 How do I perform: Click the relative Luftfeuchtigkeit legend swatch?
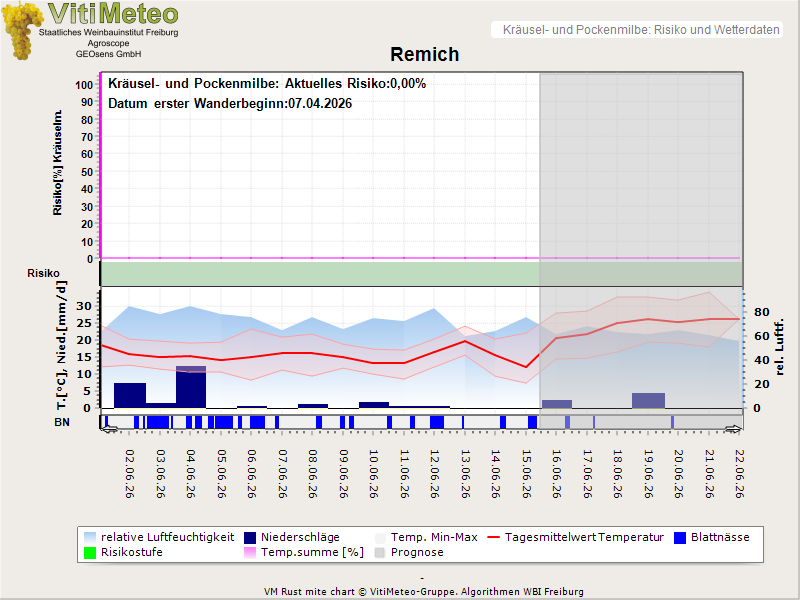pos(90,537)
